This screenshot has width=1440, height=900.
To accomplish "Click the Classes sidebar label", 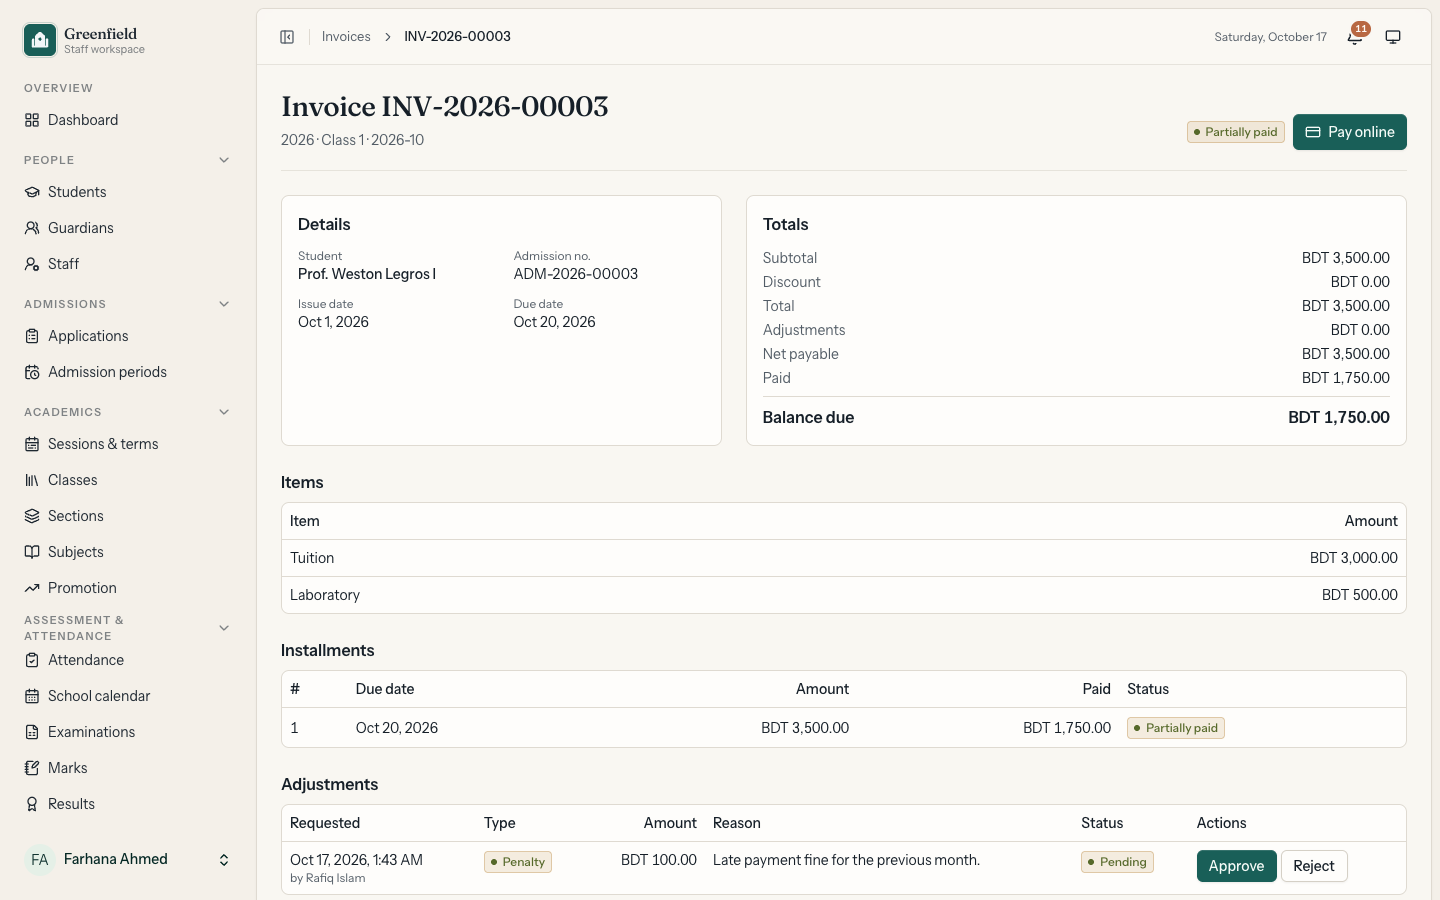I will [x=73, y=480].
